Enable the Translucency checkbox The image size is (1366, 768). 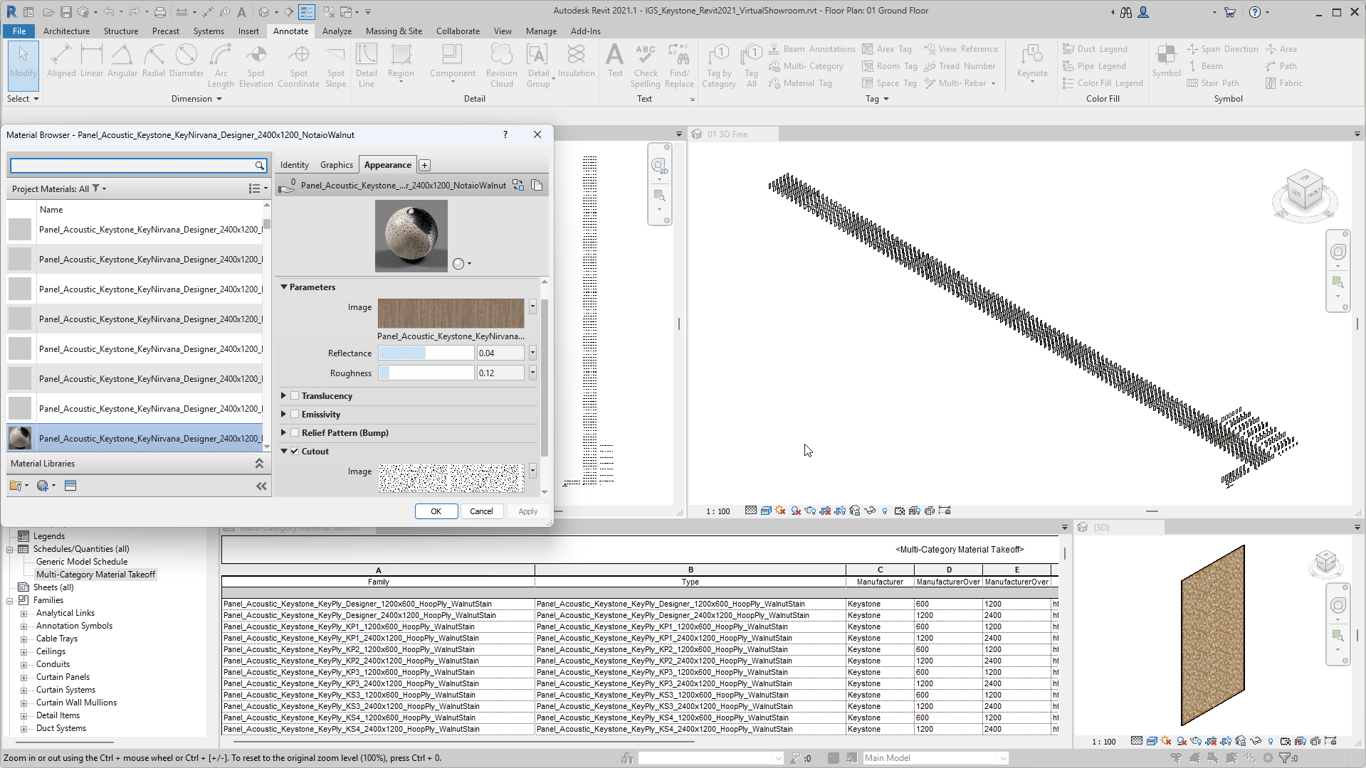click(295, 396)
